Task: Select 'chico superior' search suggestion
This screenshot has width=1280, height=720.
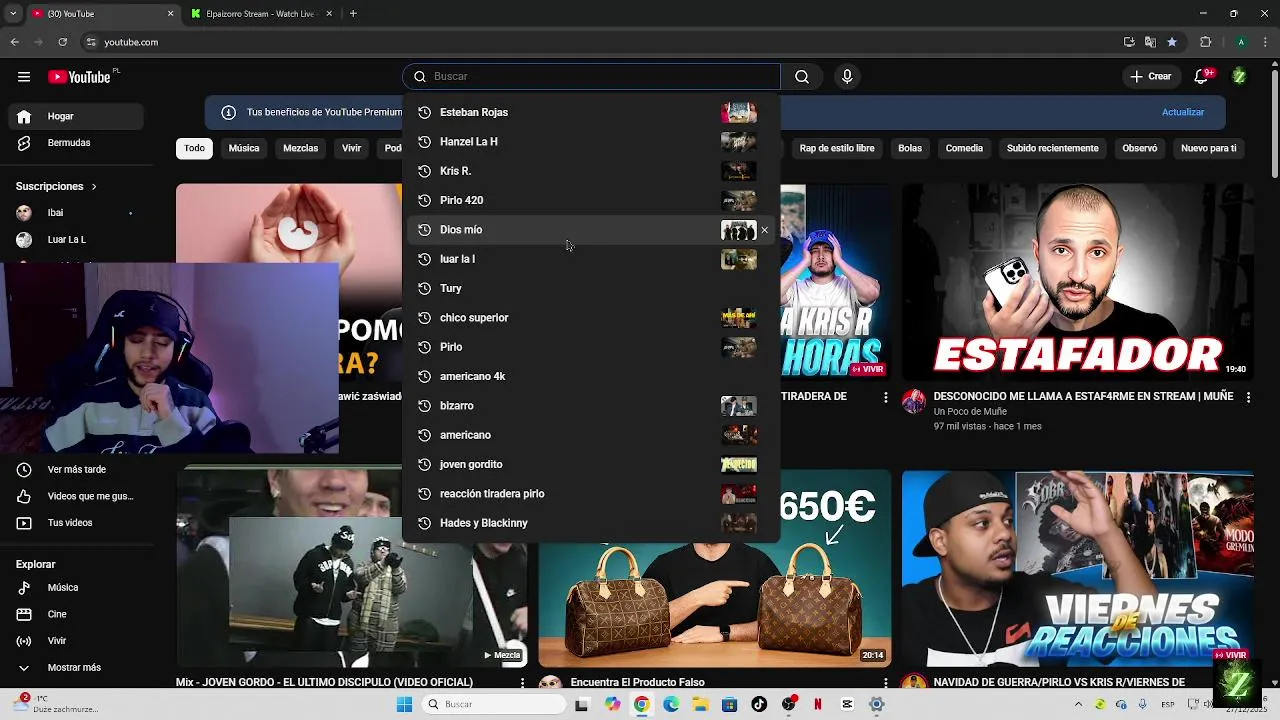Action: pyautogui.click(x=590, y=318)
